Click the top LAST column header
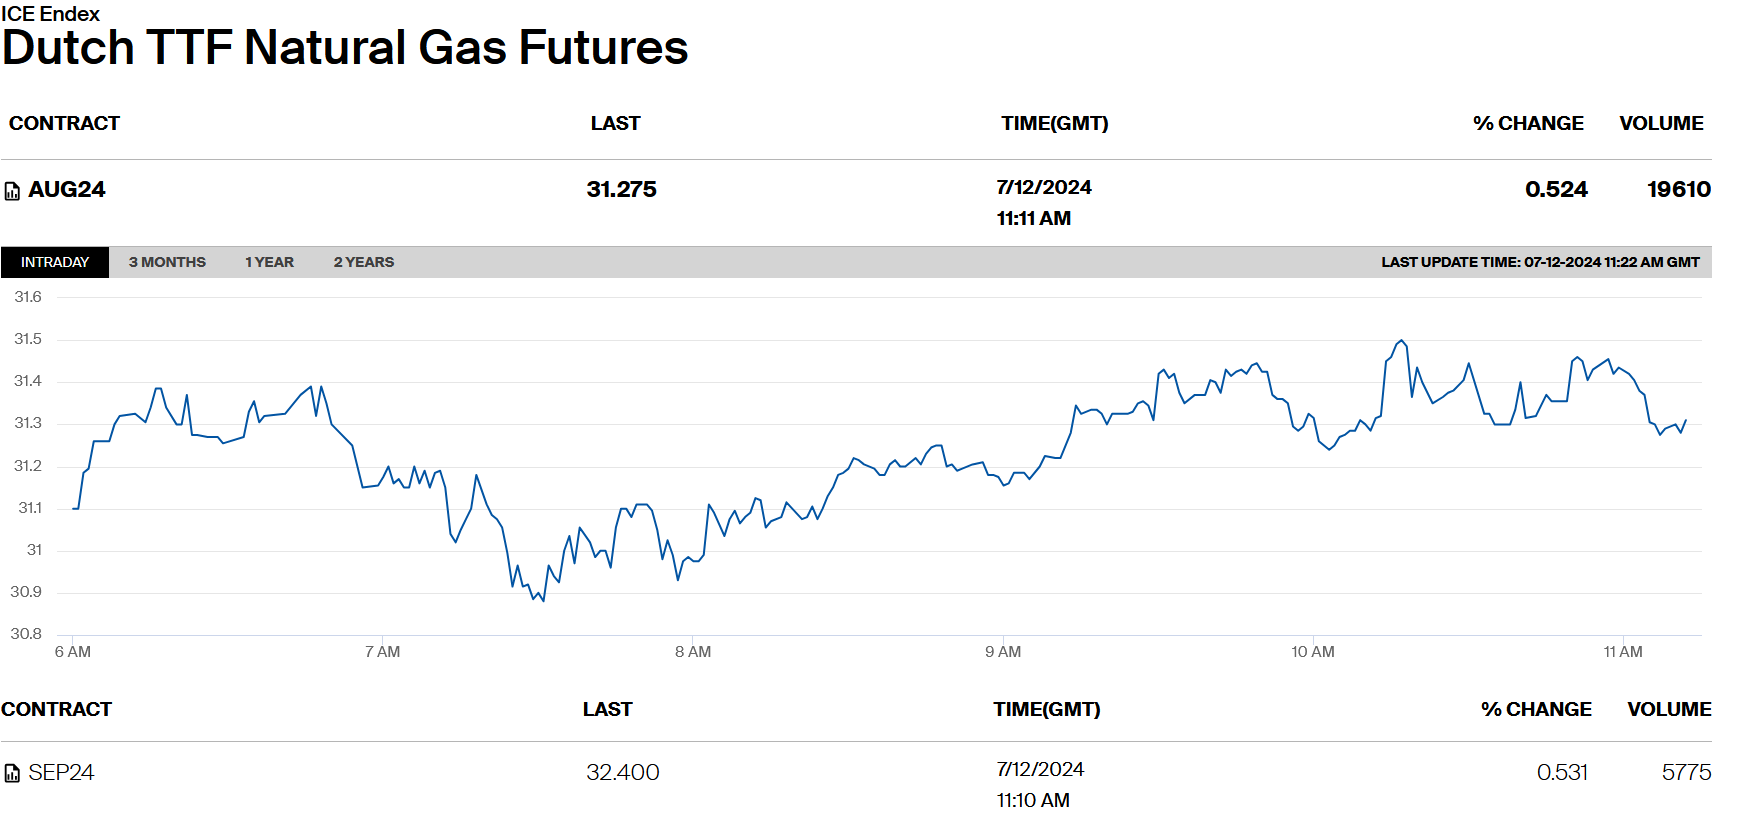1746x818 pixels. click(615, 123)
